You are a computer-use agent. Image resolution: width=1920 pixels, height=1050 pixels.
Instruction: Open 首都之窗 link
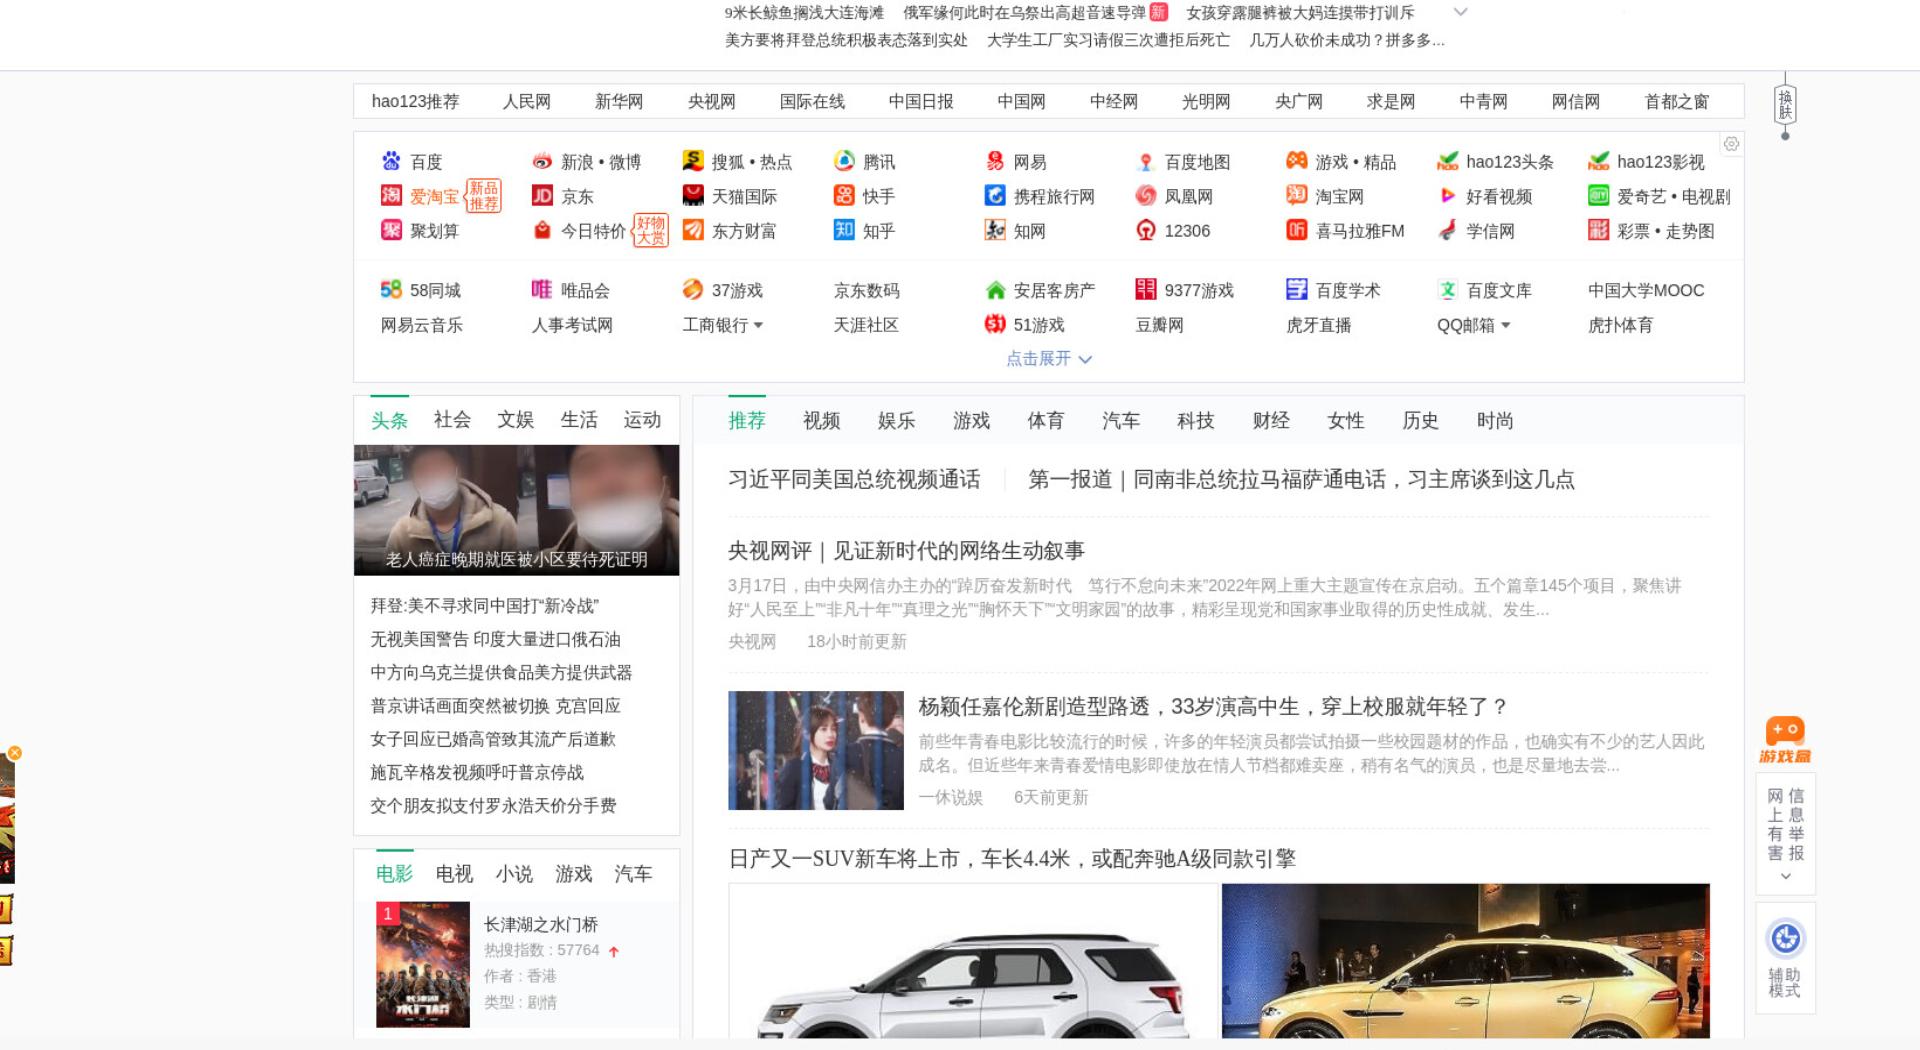pos(1677,101)
